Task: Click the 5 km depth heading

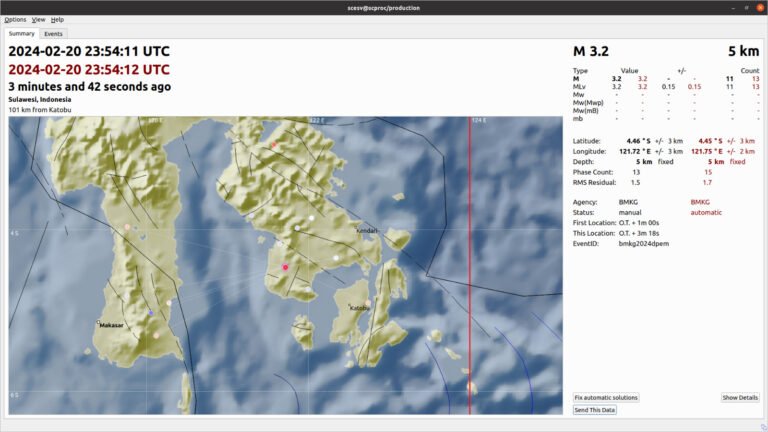Action: pyautogui.click(x=743, y=51)
